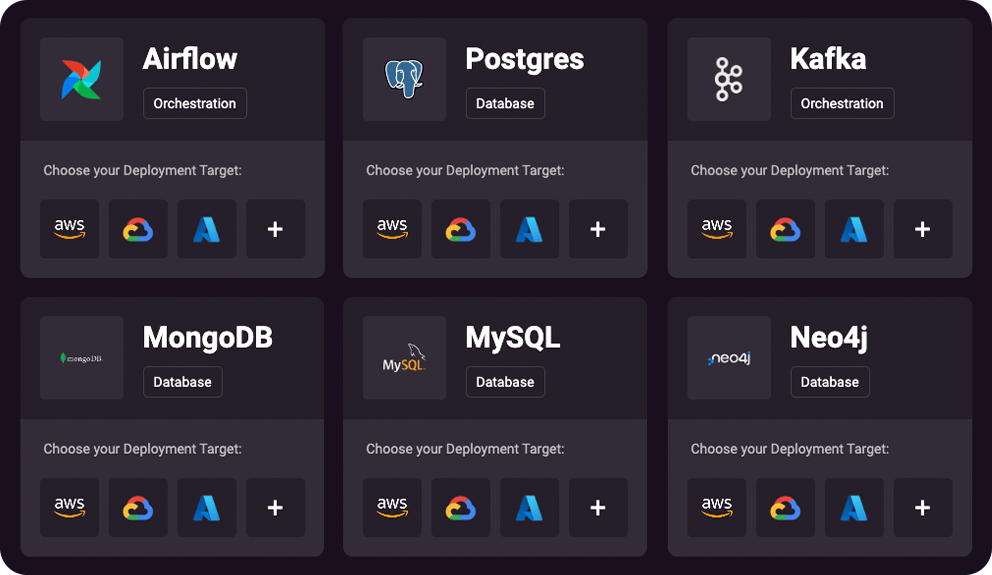Image resolution: width=992 pixels, height=575 pixels.
Task: Add another deployment target for MongoDB
Action: click(x=275, y=507)
